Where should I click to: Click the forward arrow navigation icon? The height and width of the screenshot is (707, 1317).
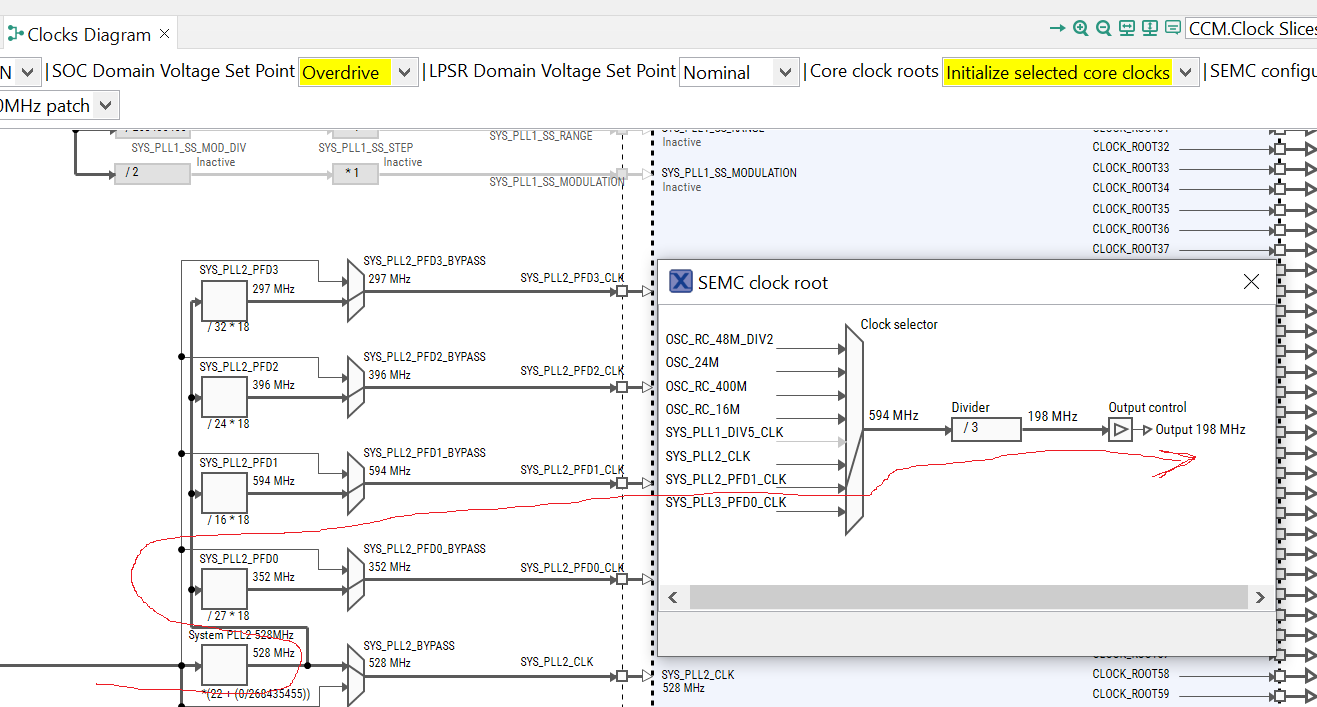coord(1059,28)
